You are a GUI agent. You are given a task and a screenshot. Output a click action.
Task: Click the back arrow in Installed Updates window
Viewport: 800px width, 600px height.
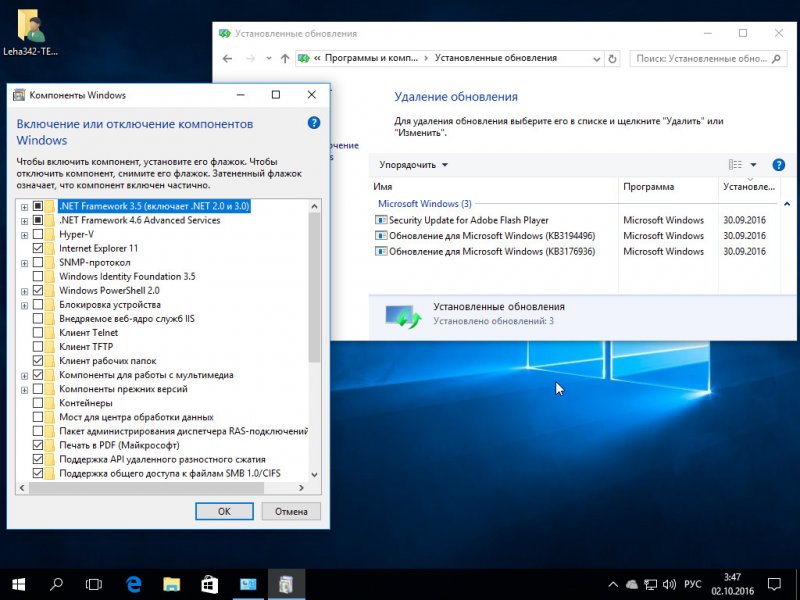[x=228, y=59]
